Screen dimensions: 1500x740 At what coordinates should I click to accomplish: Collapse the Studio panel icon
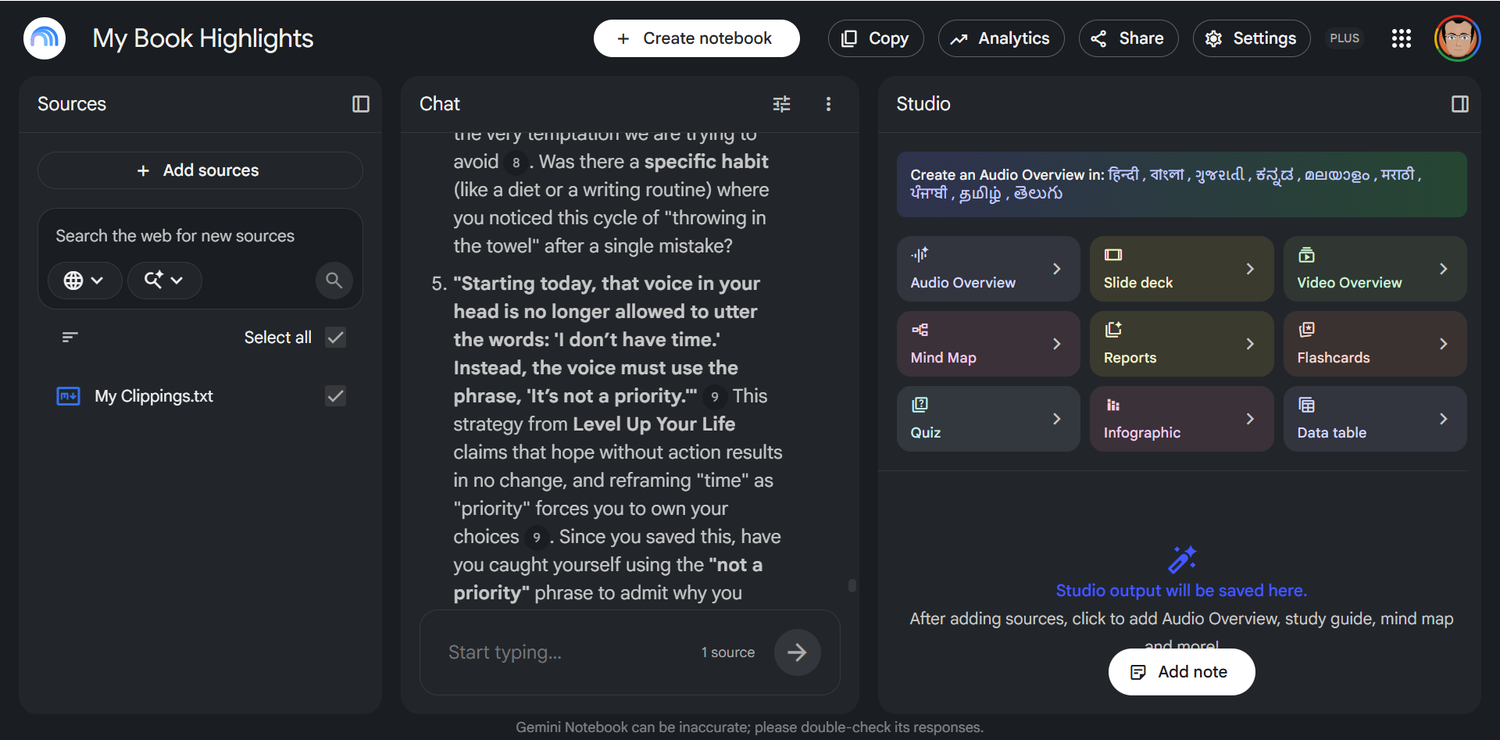coord(1460,104)
